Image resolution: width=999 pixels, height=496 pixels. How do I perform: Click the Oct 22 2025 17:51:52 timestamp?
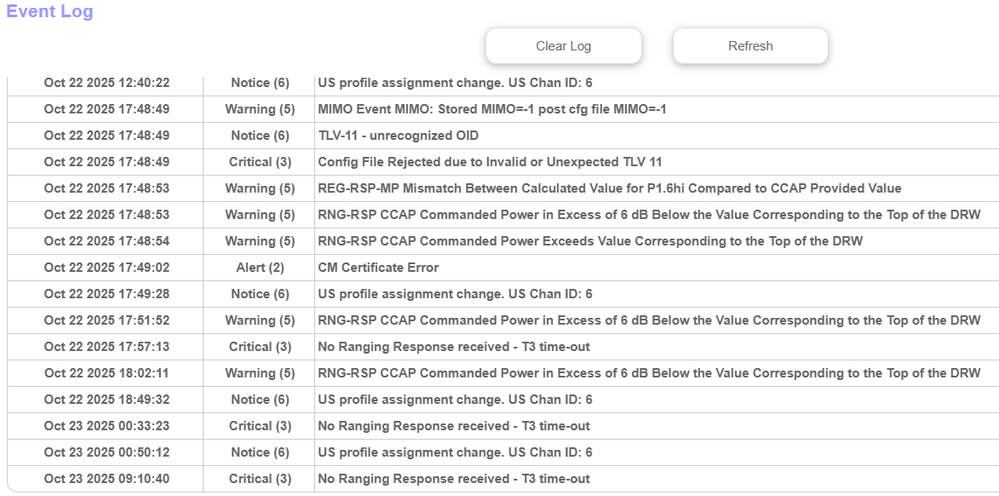point(107,321)
